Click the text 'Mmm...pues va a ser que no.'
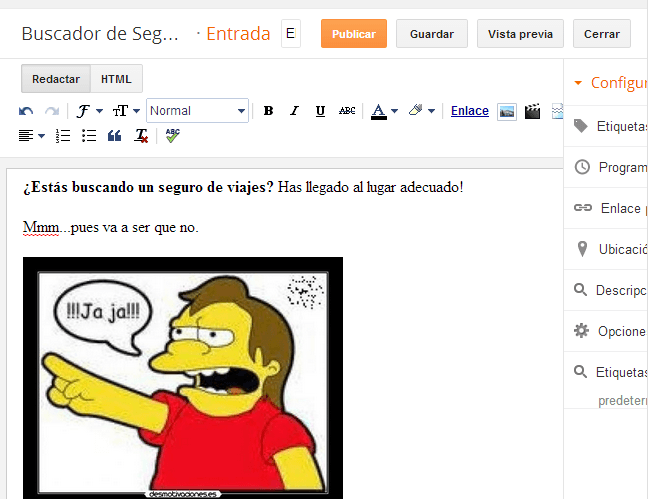648x499 pixels. [111, 227]
